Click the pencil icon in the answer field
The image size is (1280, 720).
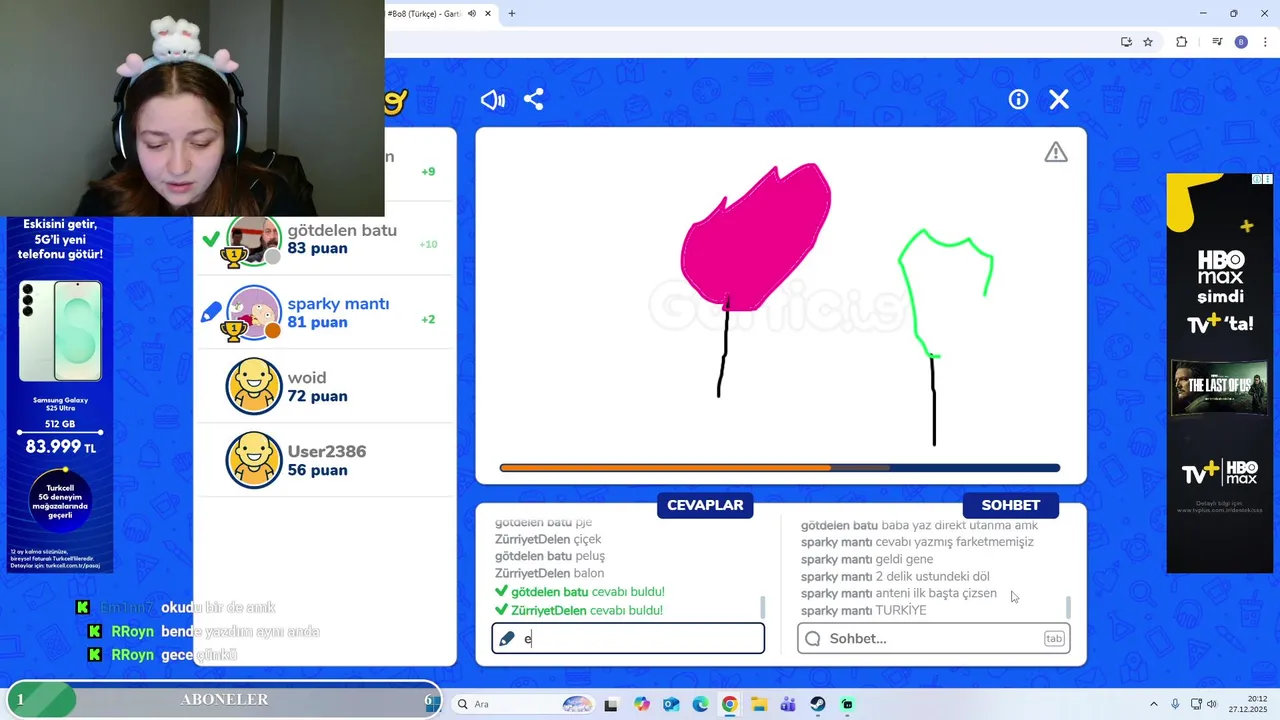(507, 639)
